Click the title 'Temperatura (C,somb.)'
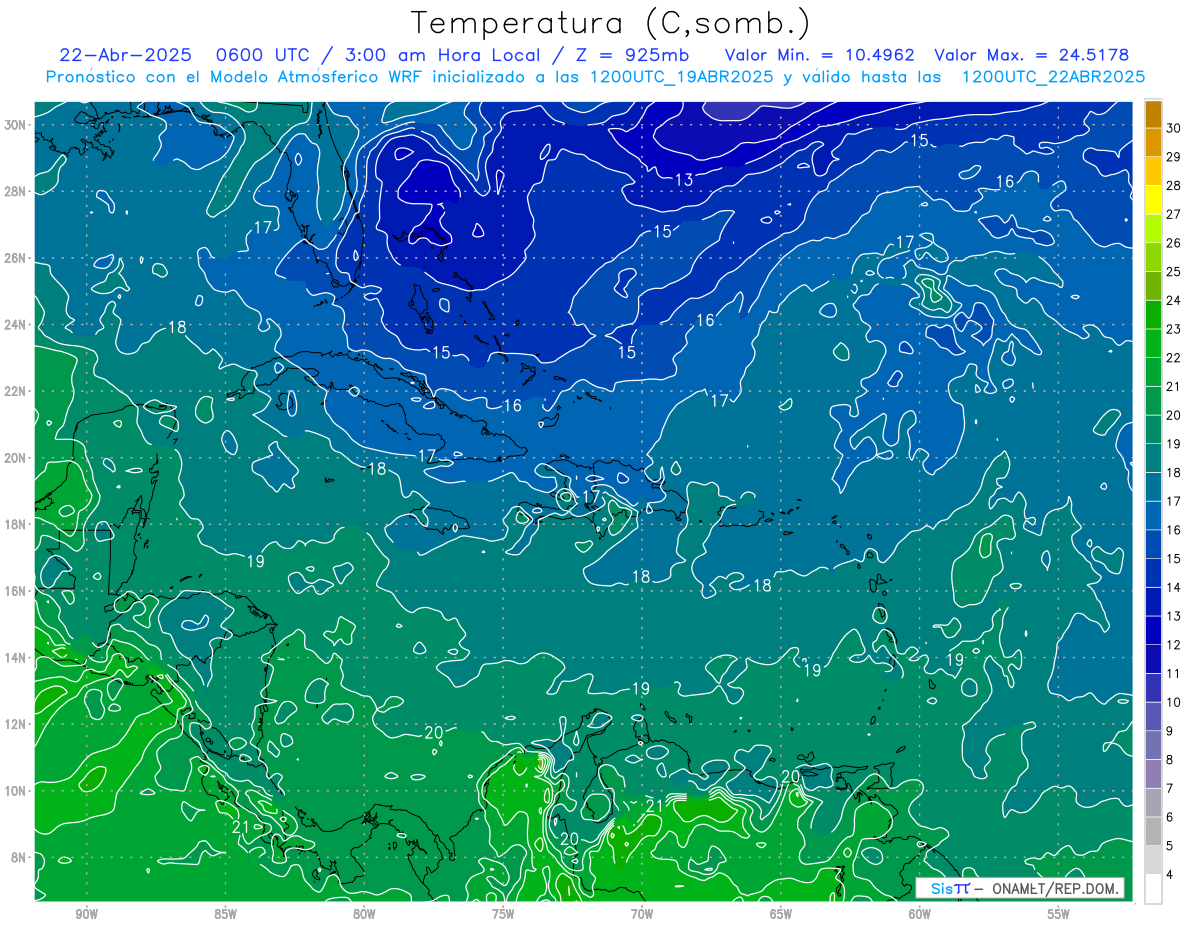This screenshot has width=1200, height=927. (x=610, y=23)
